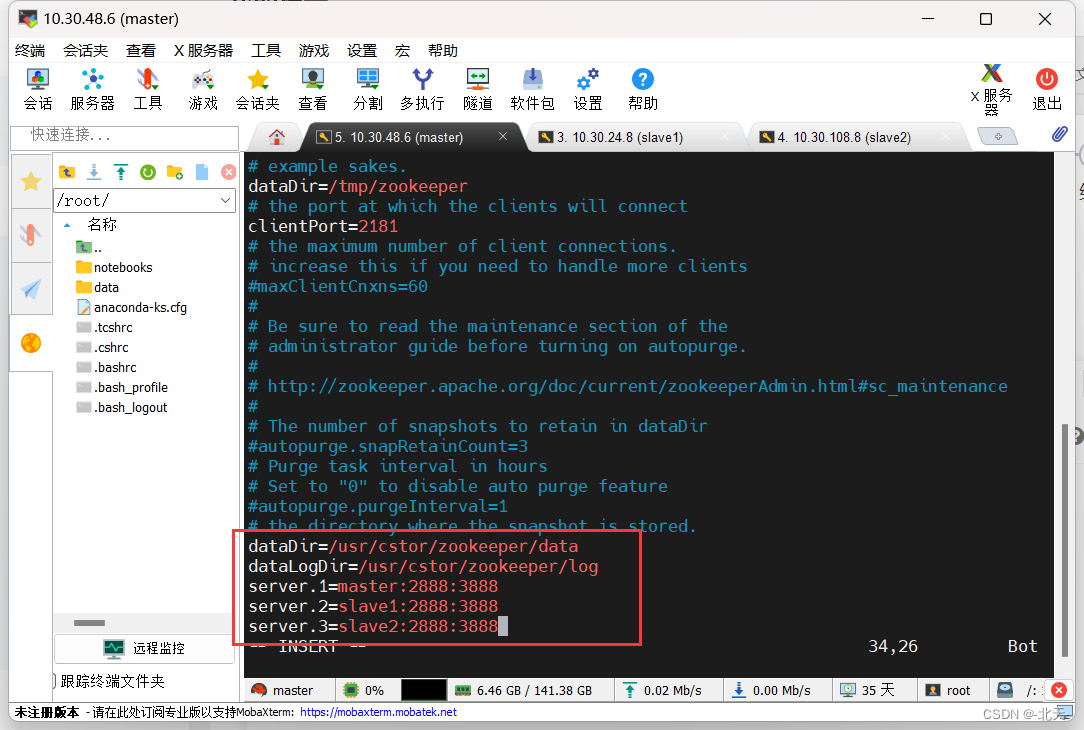Open the 设置 gear toolbar icon

click(x=588, y=89)
